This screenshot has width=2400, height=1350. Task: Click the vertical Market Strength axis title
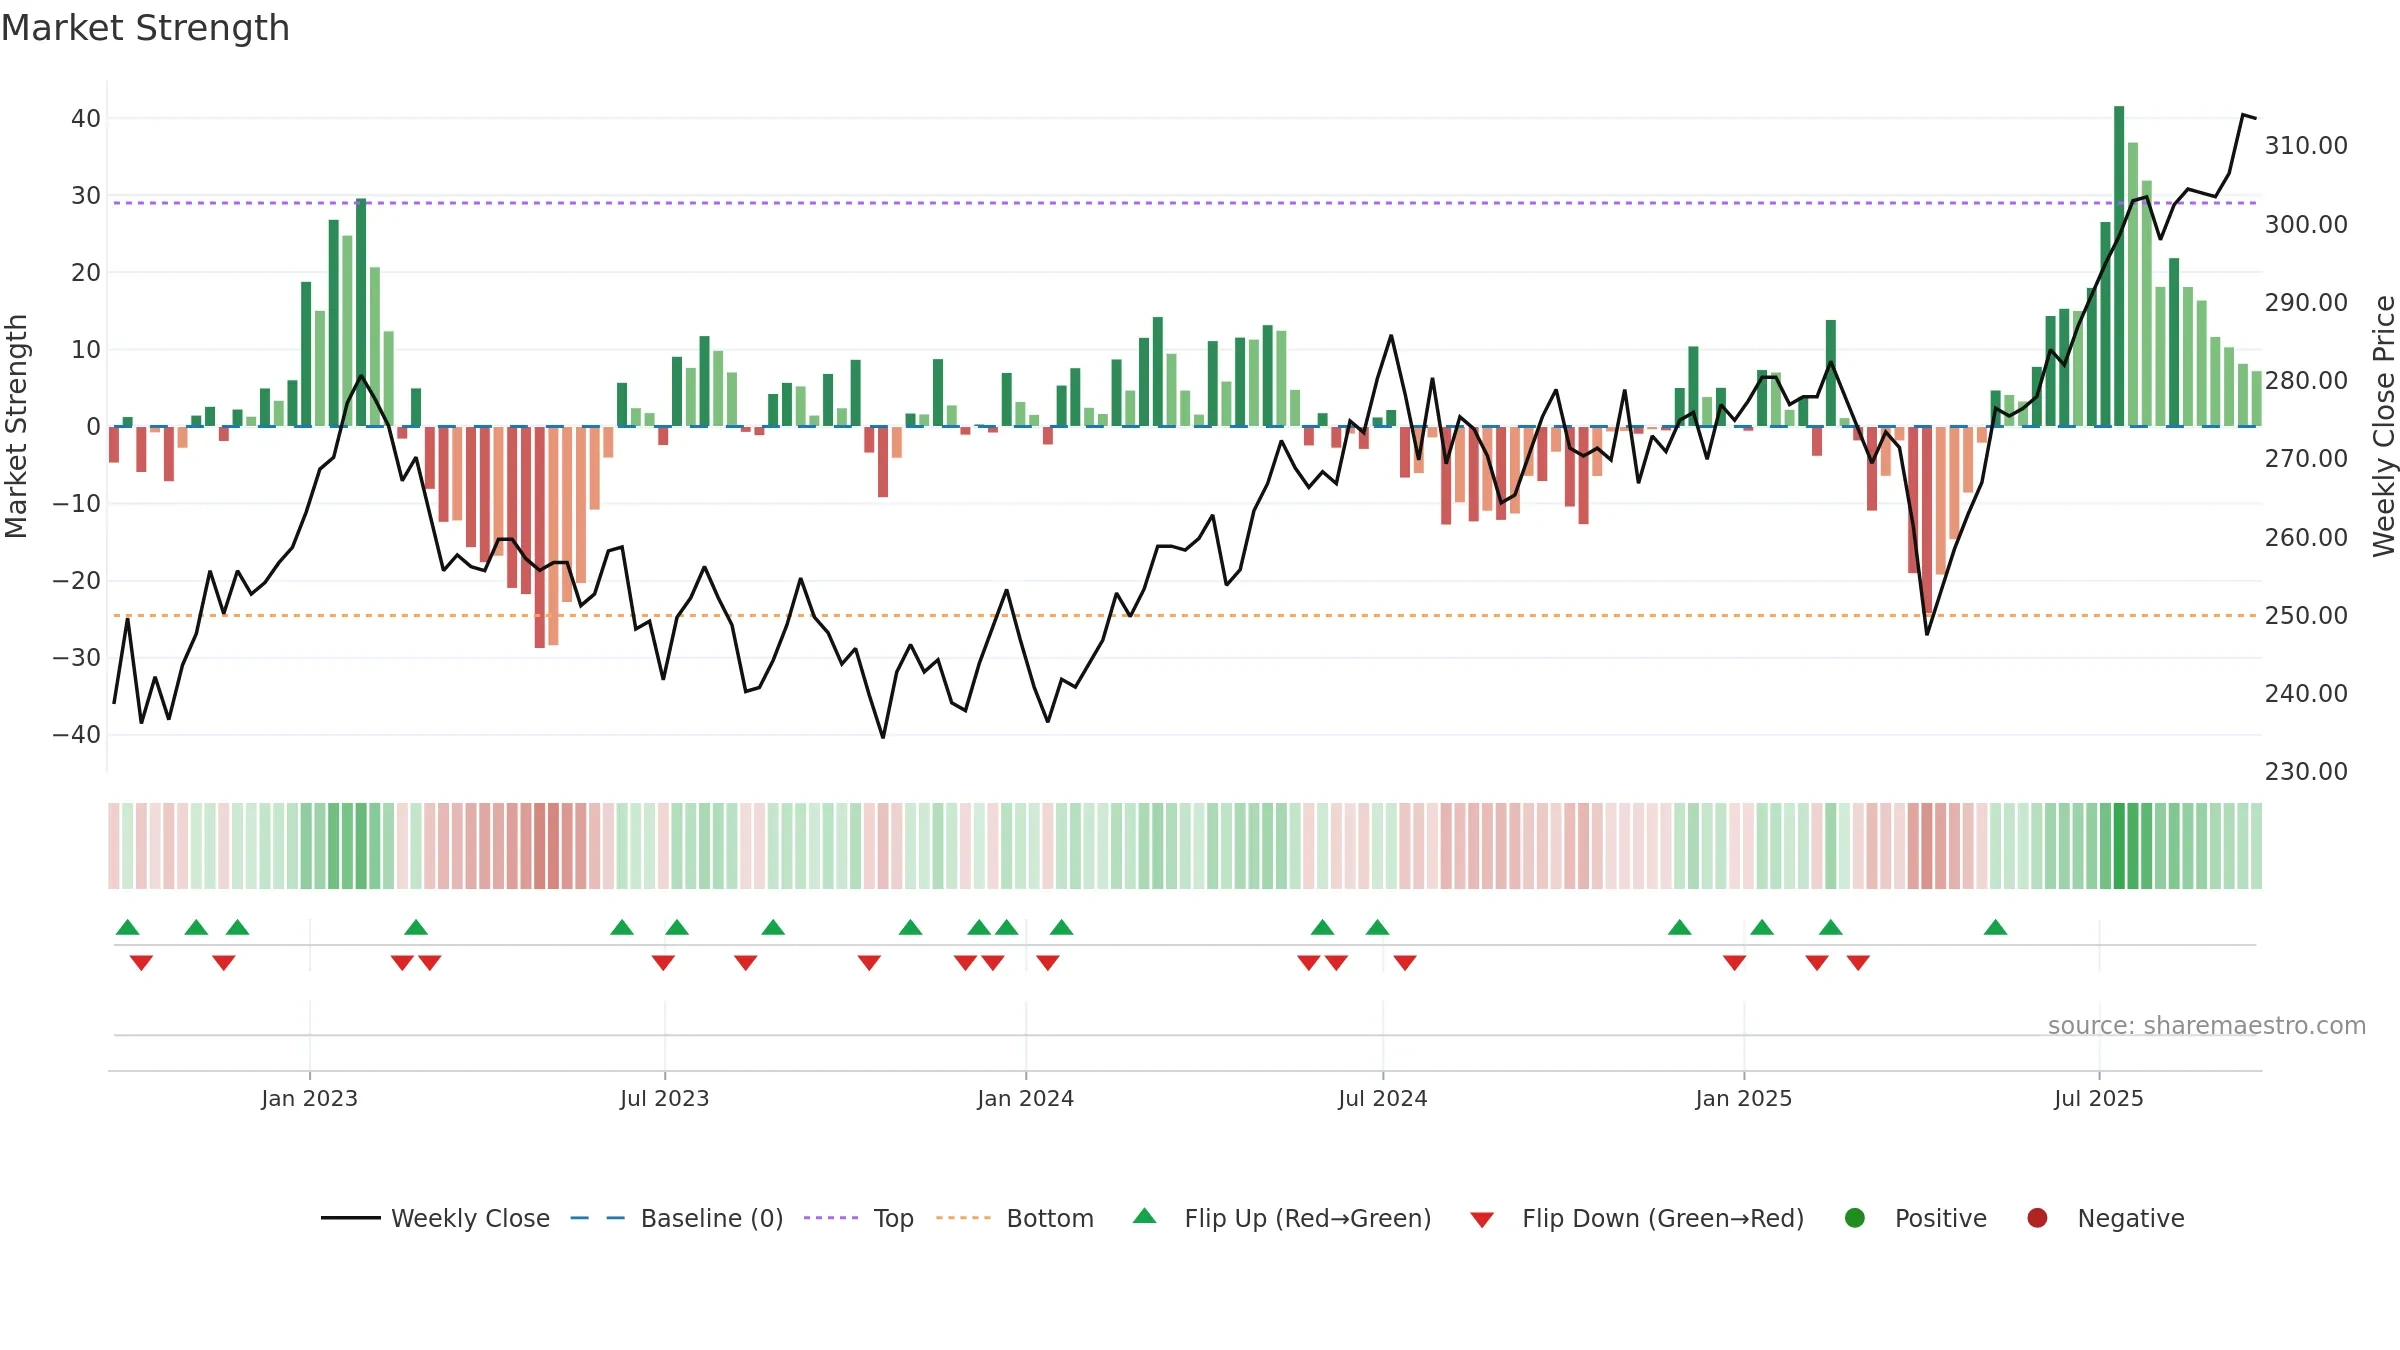point(16,426)
